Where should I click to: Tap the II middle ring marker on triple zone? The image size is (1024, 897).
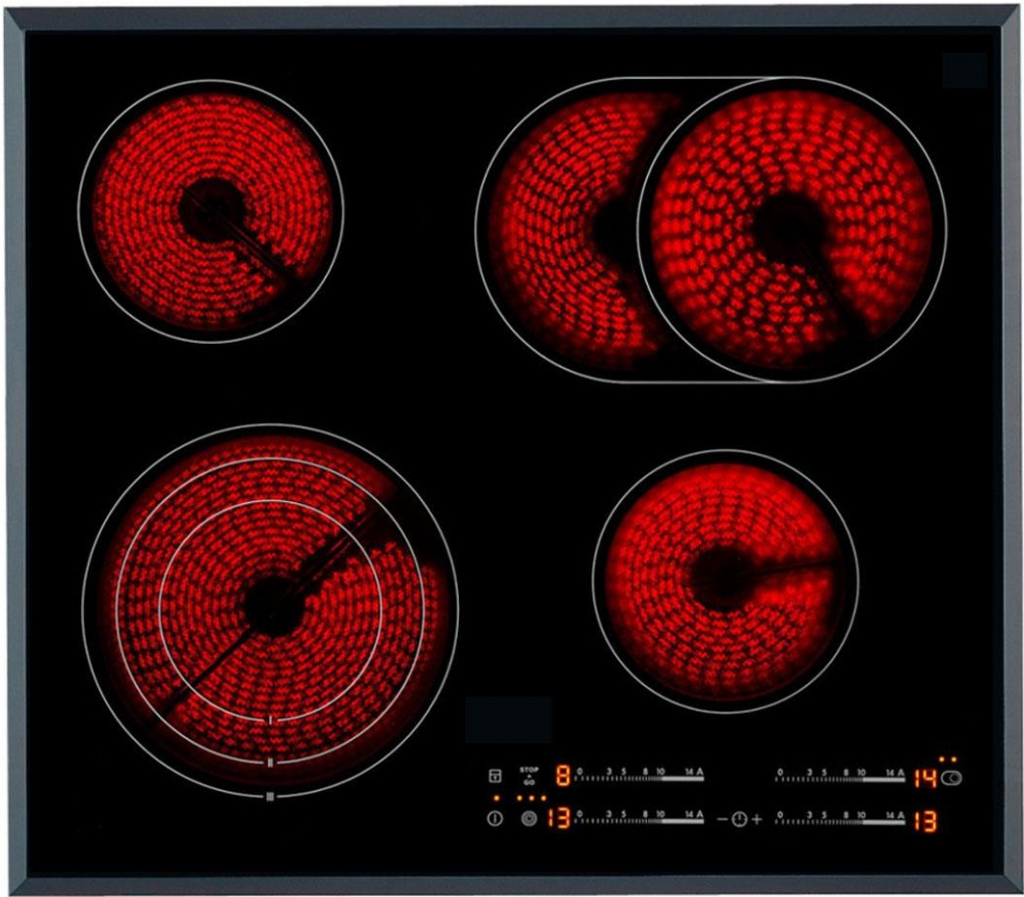[x=270, y=763]
